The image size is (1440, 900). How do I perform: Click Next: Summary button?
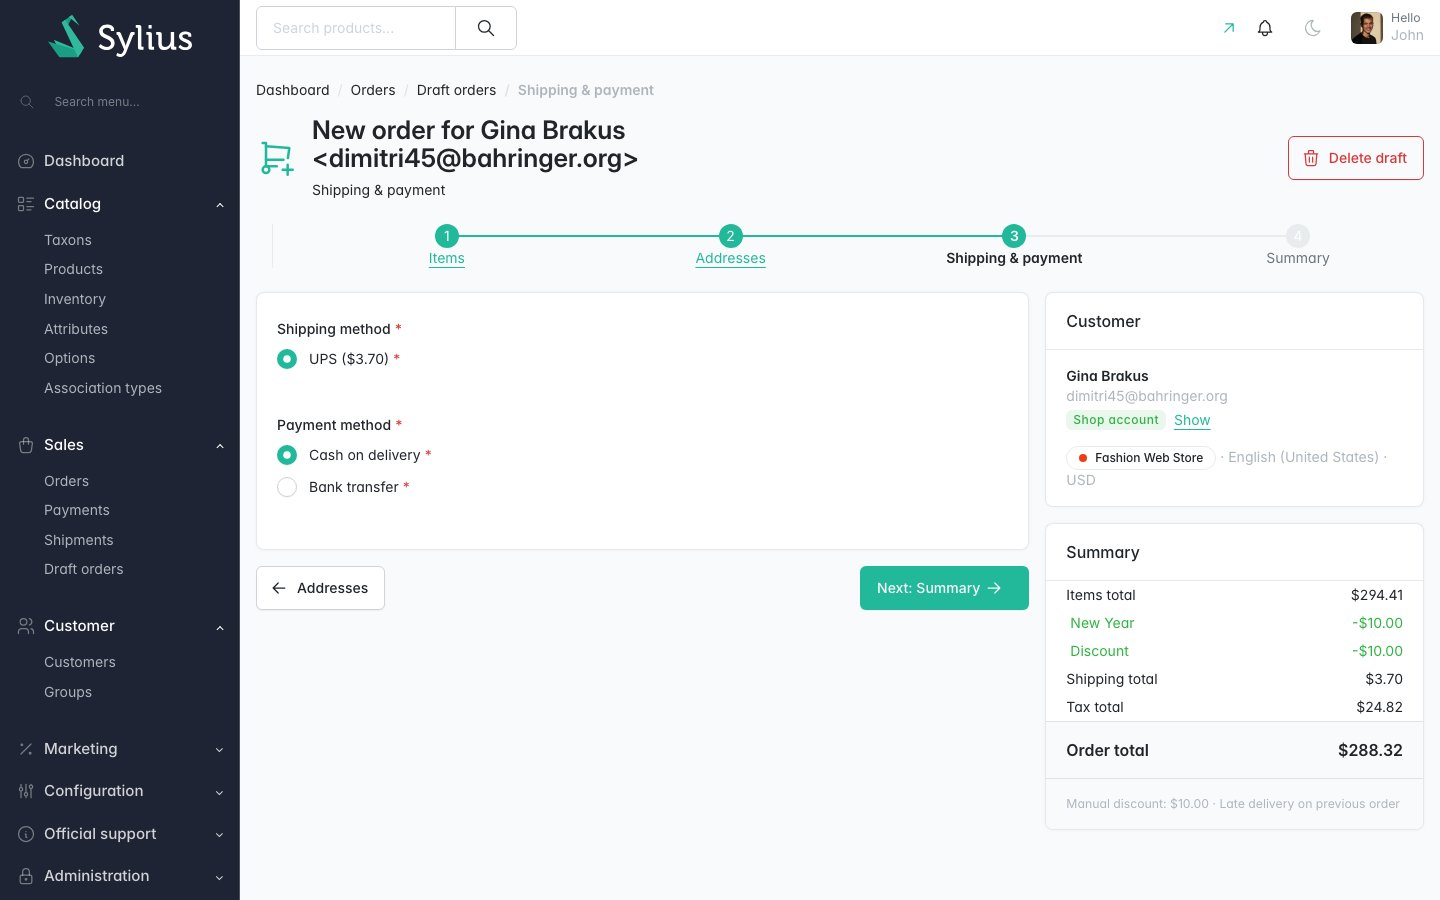click(944, 588)
